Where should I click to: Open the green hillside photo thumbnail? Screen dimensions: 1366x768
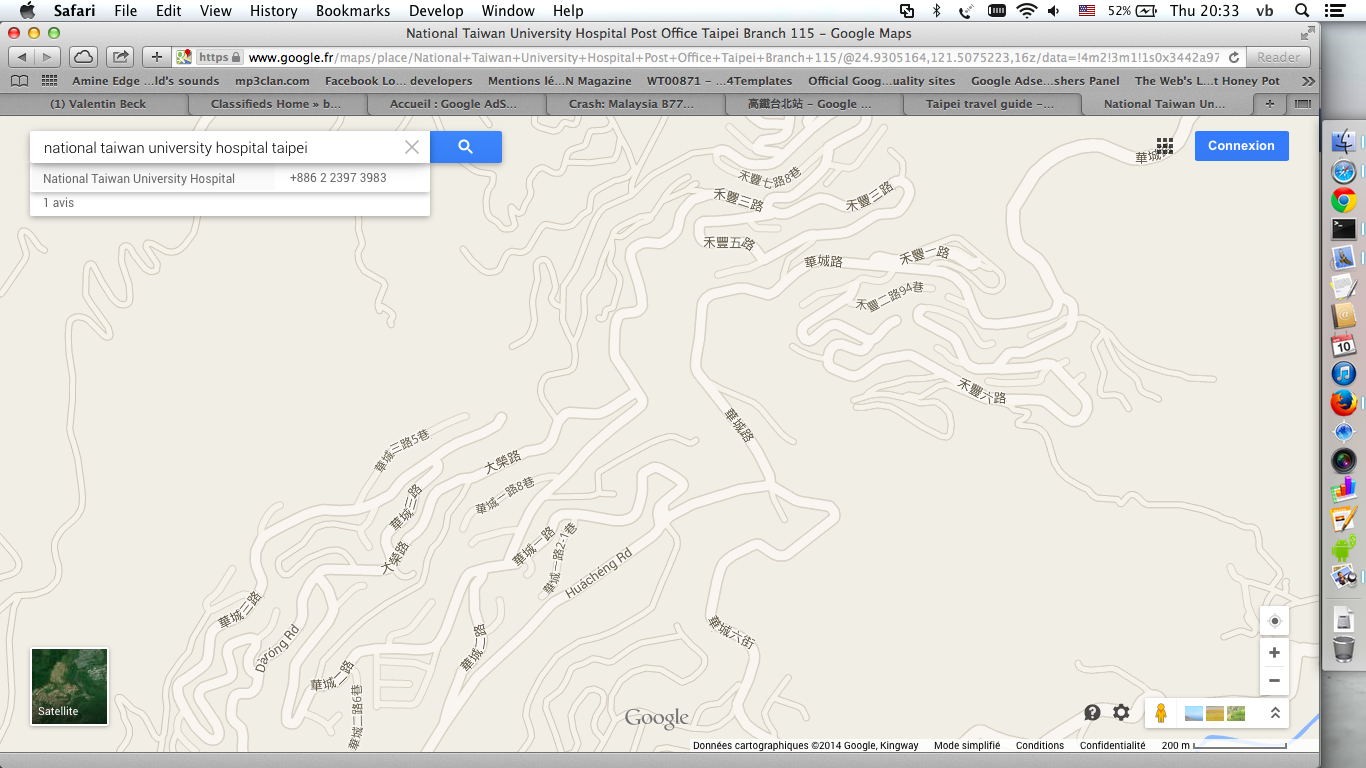coord(1236,713)
